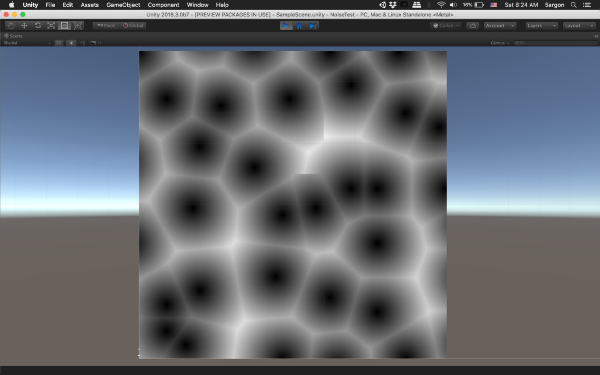
Task: Select the Rect Transform tool
Action: click(x=65, y=26)
